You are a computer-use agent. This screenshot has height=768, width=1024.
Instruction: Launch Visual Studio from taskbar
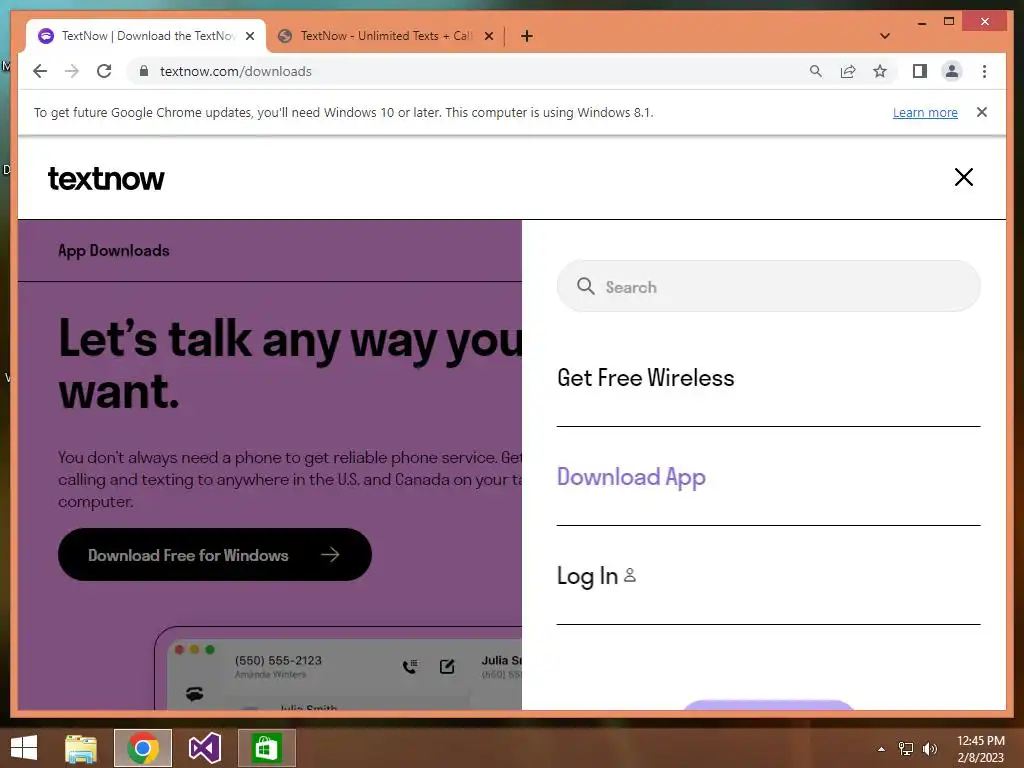(205, 748)
